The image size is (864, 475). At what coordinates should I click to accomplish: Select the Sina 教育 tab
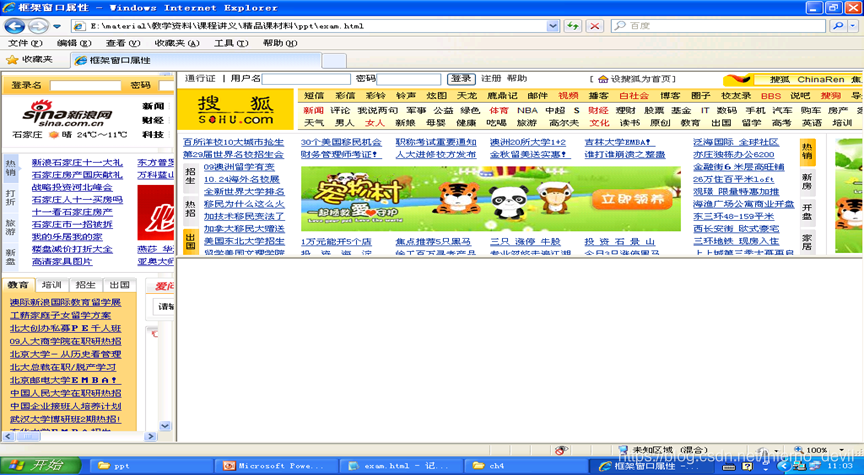click(18, 285)
